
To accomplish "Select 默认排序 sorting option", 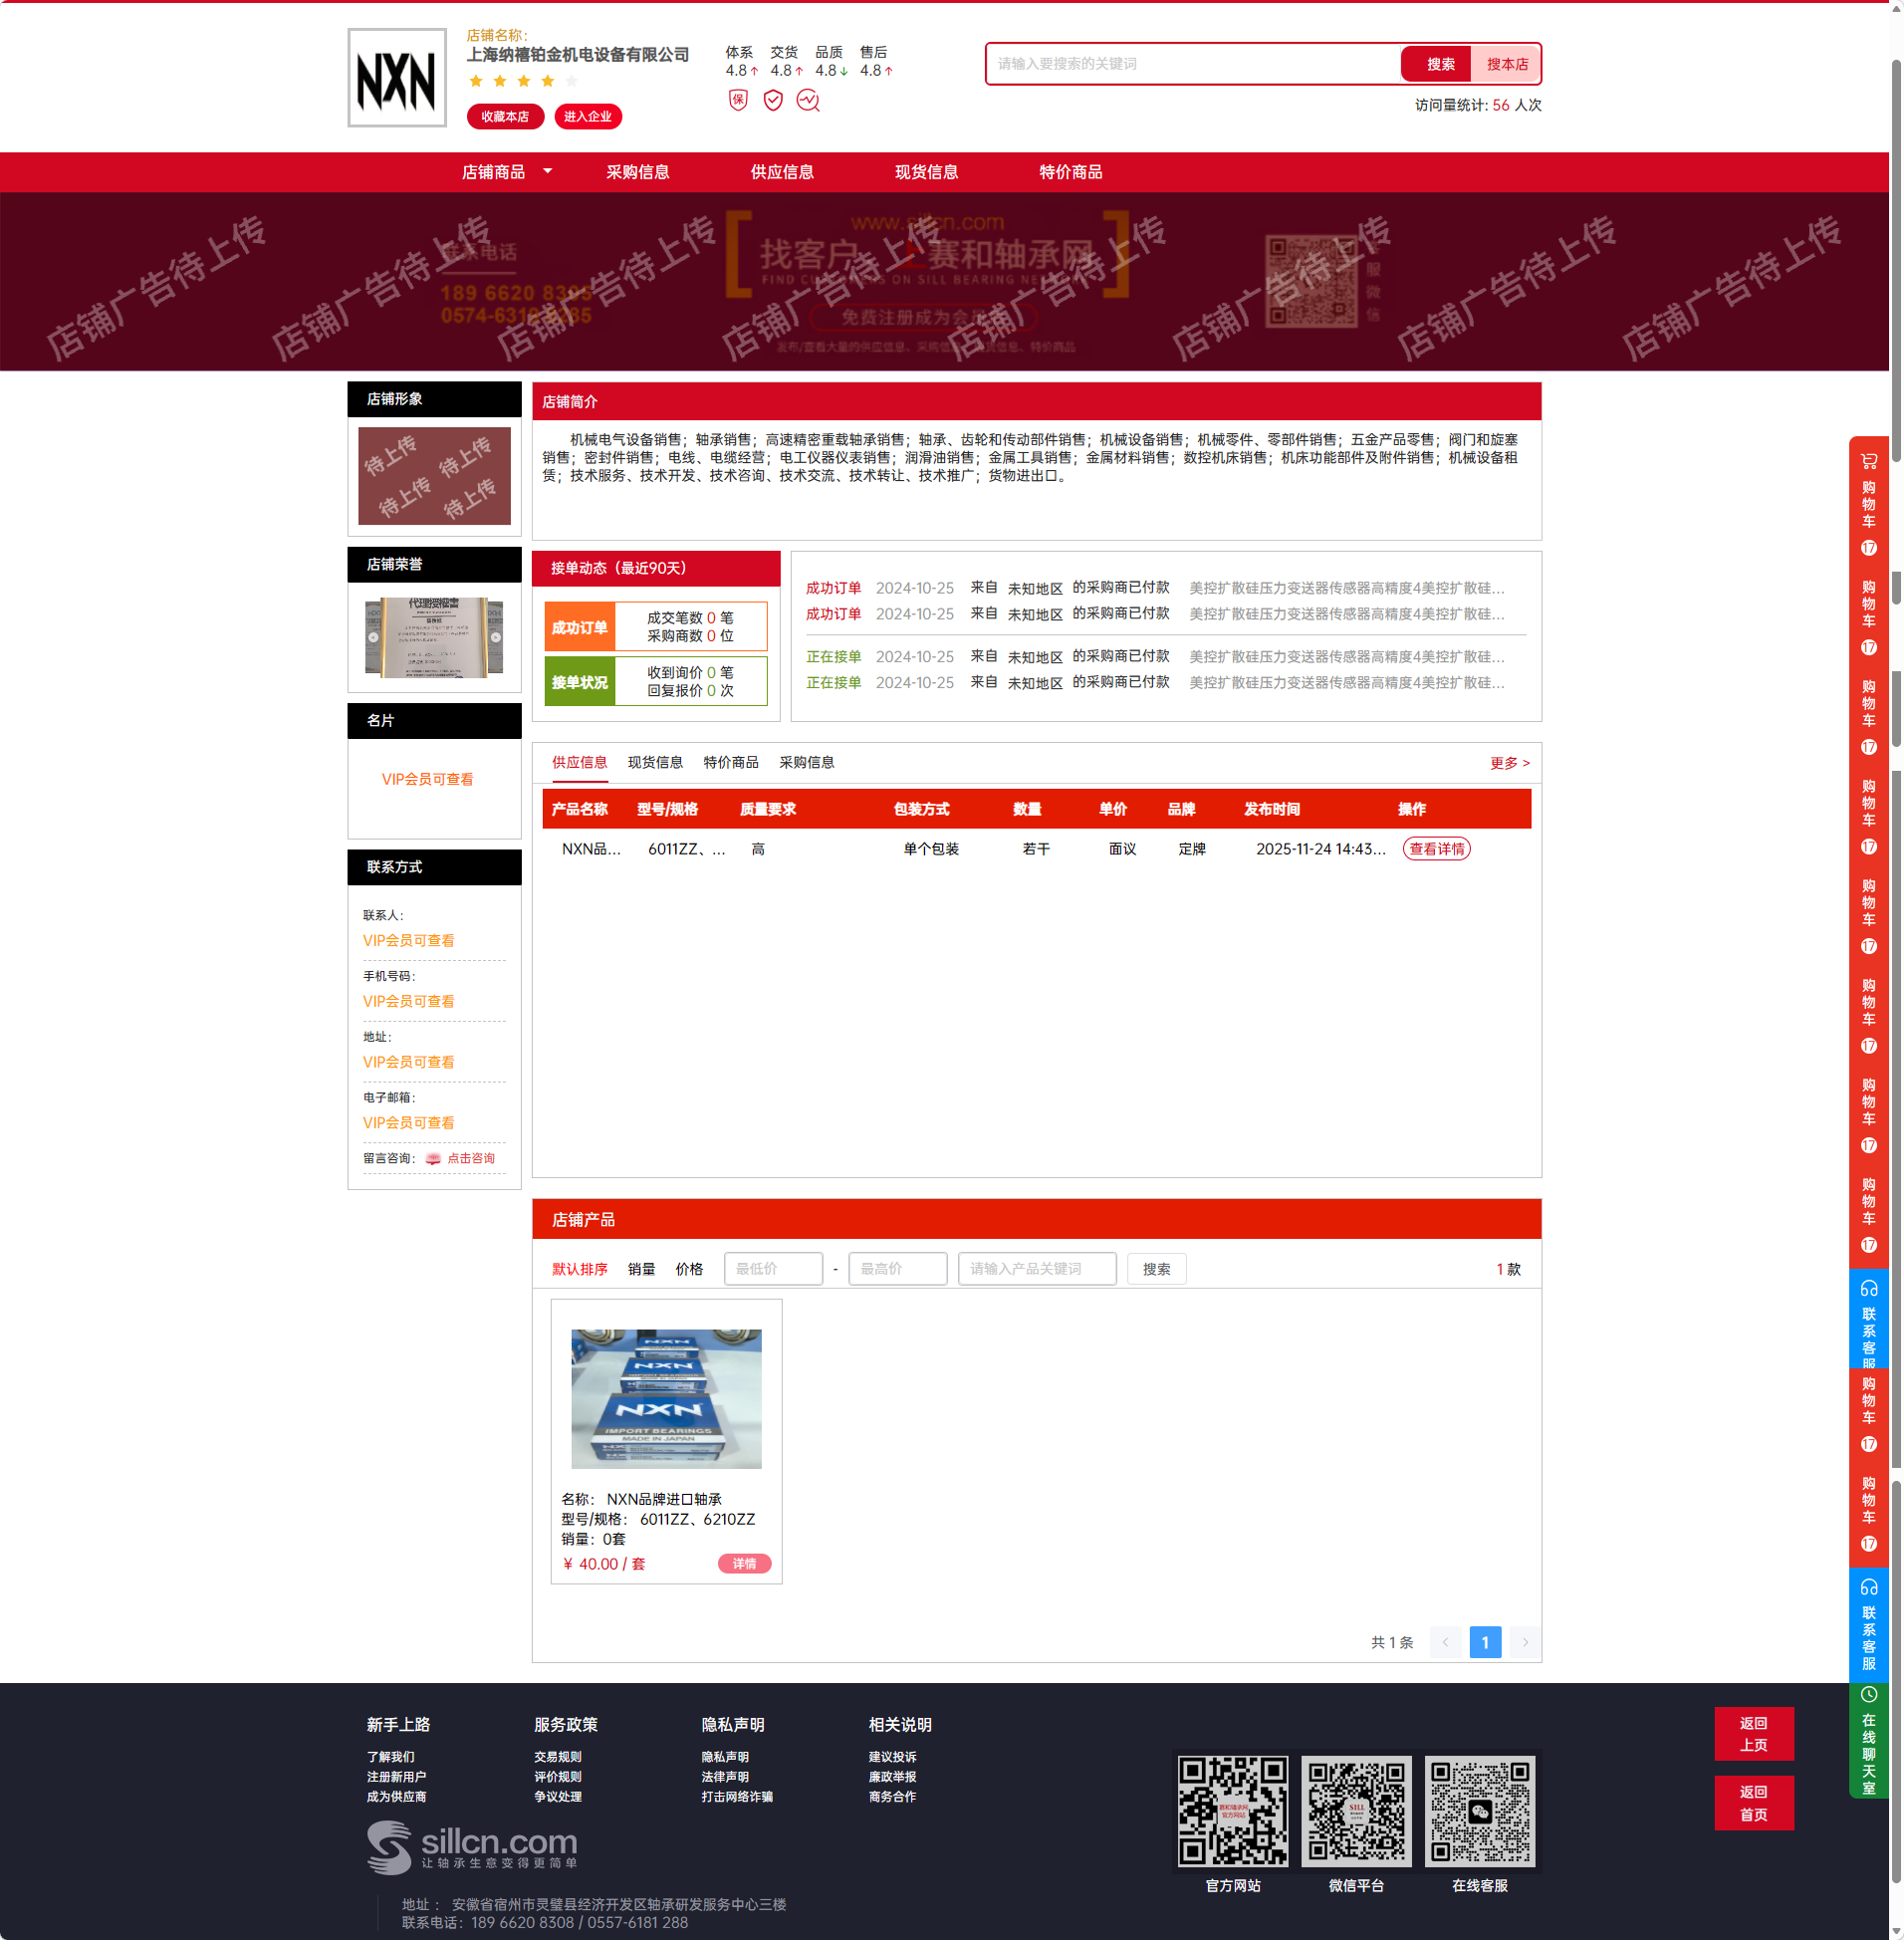I will (579, 1269).
